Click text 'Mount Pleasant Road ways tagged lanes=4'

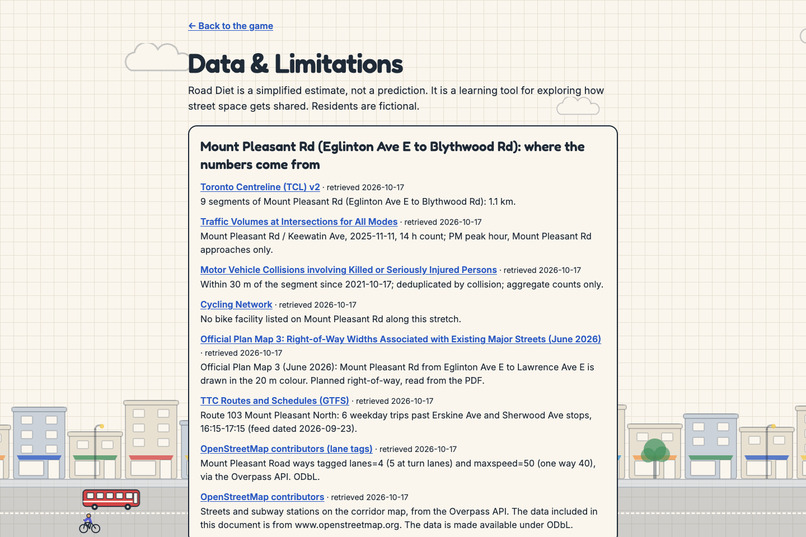292,463
